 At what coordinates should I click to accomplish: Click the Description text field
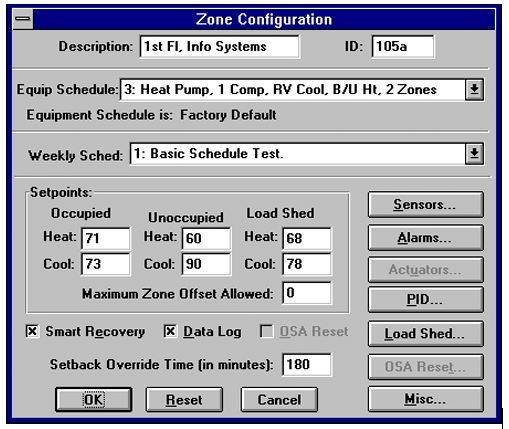coord(220,47)
